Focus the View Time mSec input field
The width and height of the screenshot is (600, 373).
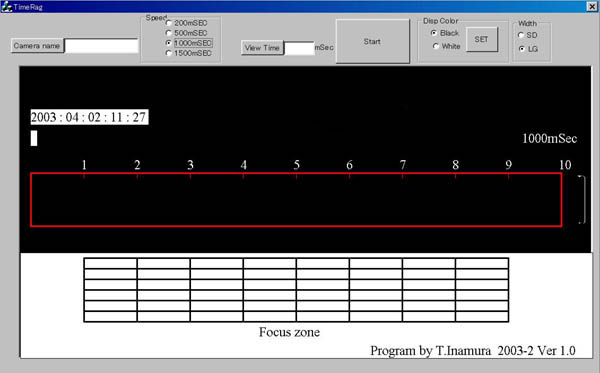[299, 49]
